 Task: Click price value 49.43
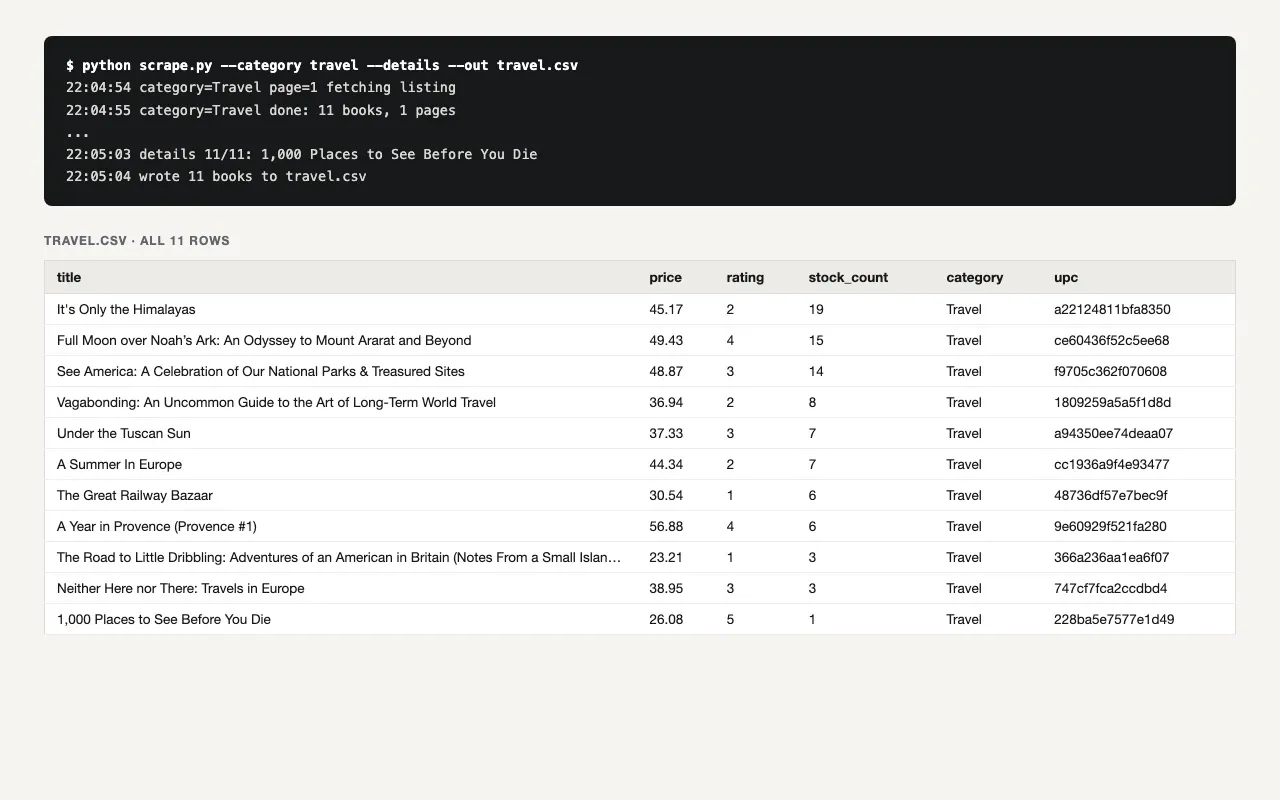(x=666, y=340)
